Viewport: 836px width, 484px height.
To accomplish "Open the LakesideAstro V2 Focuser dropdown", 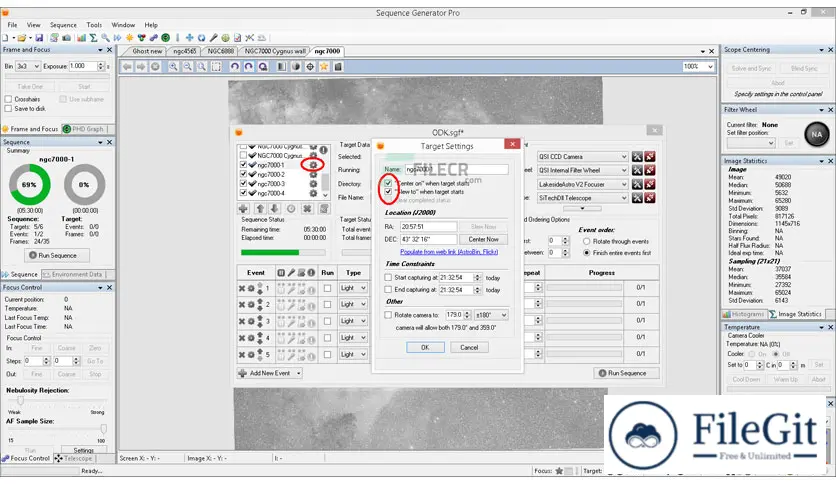I will (582, 184).
